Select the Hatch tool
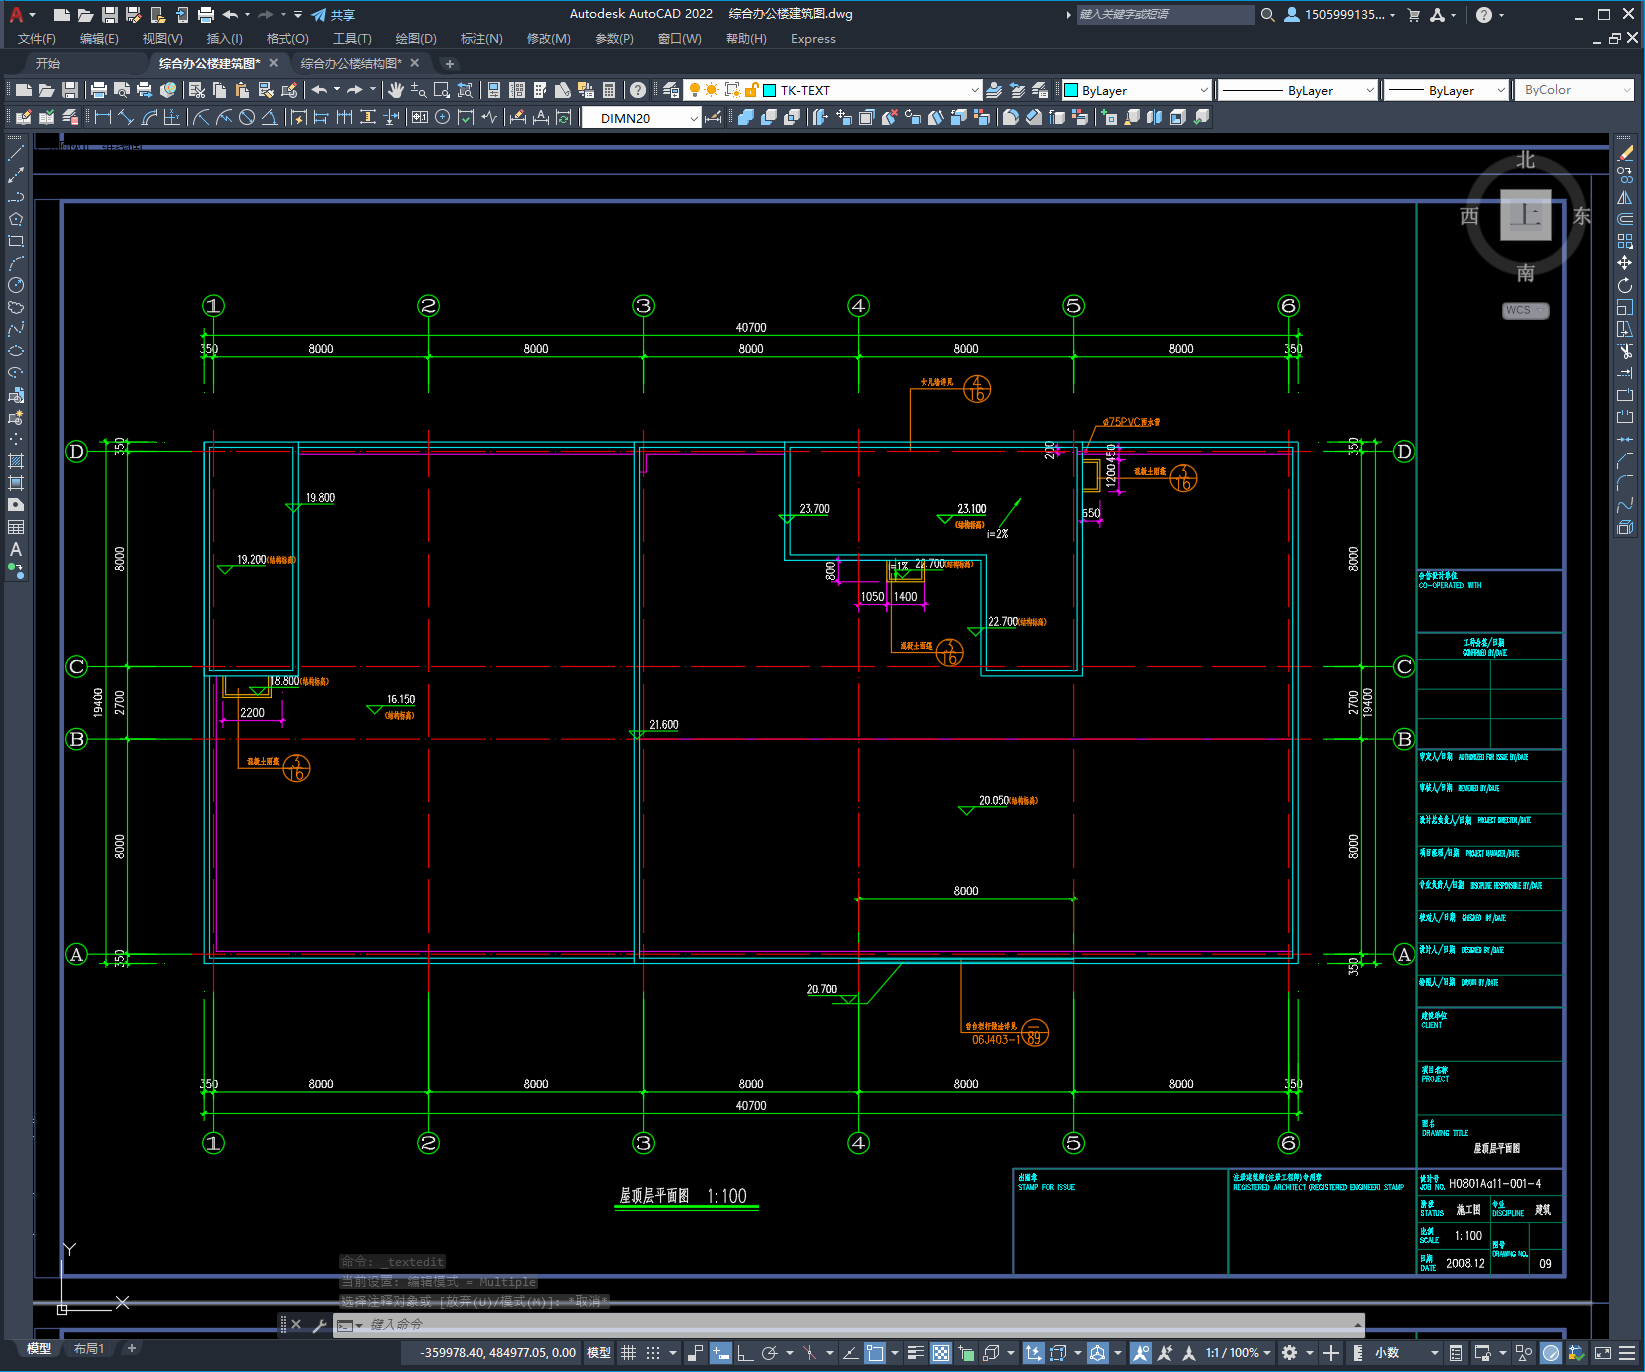 (16, 461)
